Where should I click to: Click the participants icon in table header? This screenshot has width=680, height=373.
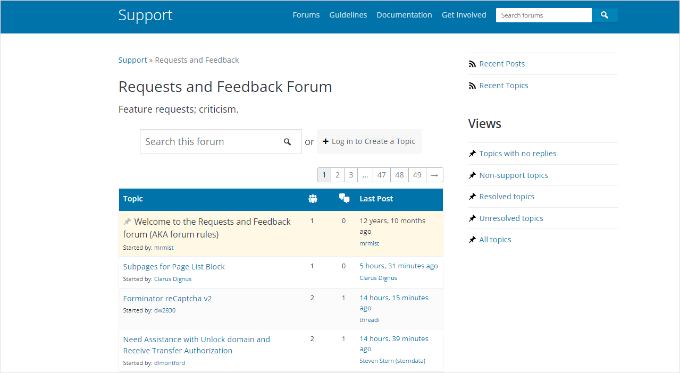[x=313, y=199]
